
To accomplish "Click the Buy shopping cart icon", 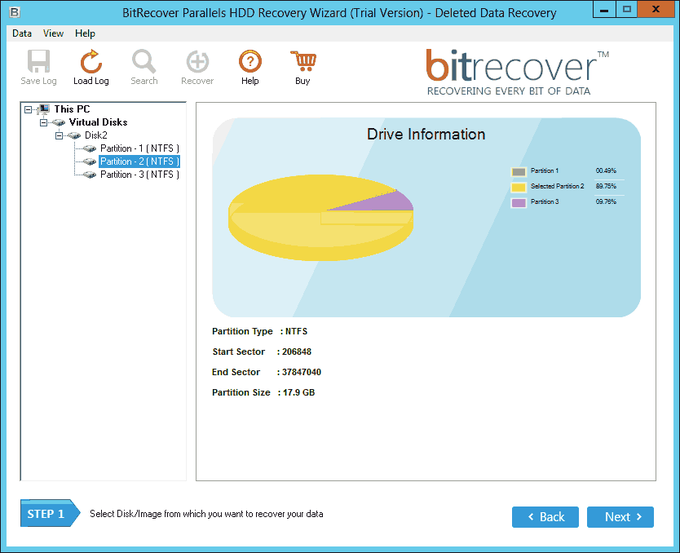I will (x=303, y=61).
